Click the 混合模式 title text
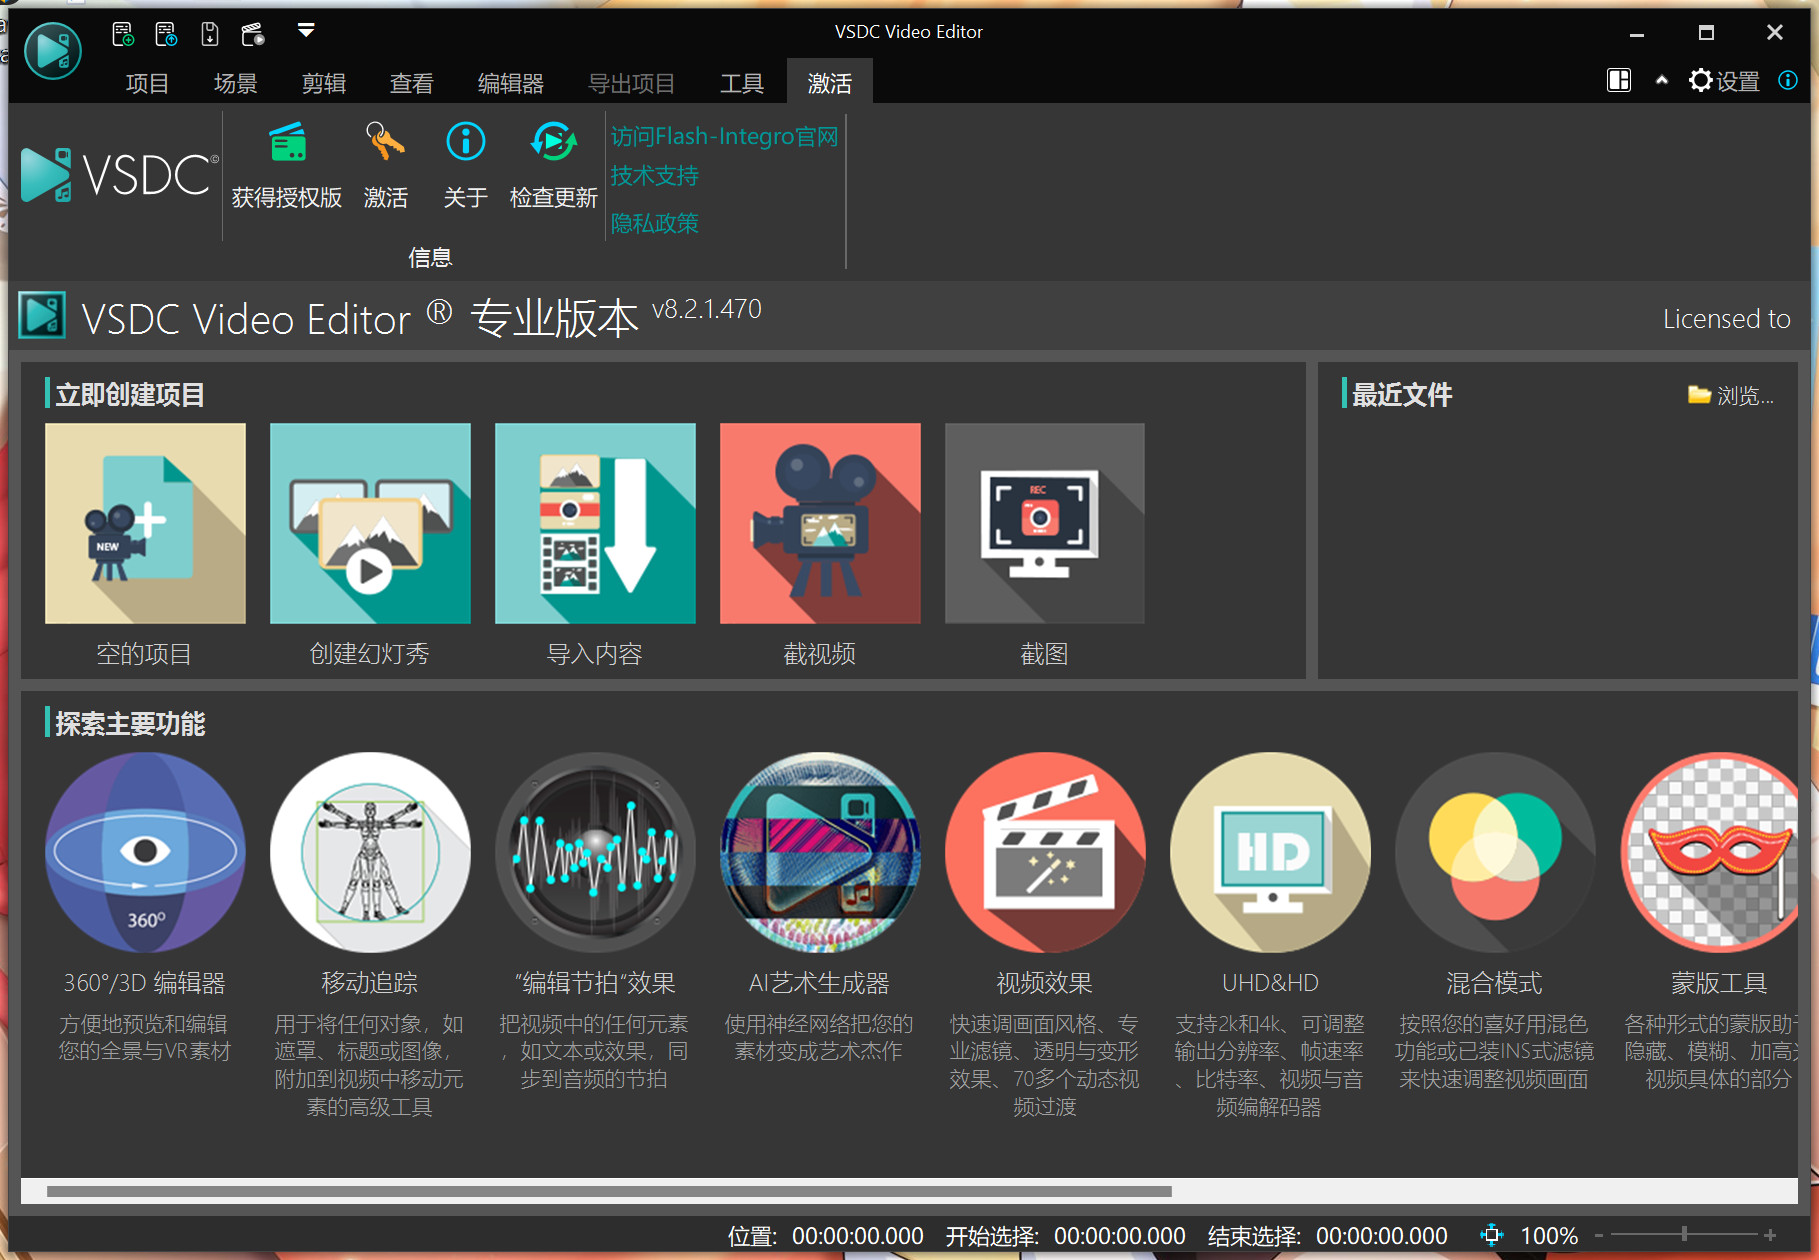This screenshot has width=1819, height=1260. 1495,983
